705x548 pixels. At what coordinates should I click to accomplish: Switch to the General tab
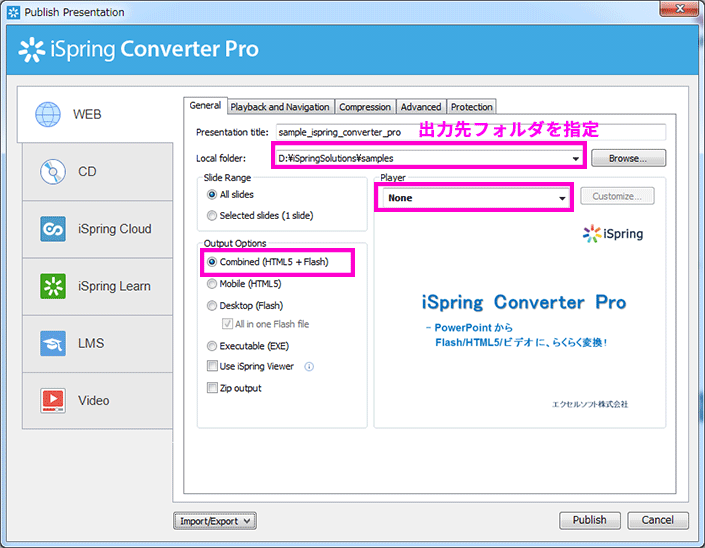205,106
